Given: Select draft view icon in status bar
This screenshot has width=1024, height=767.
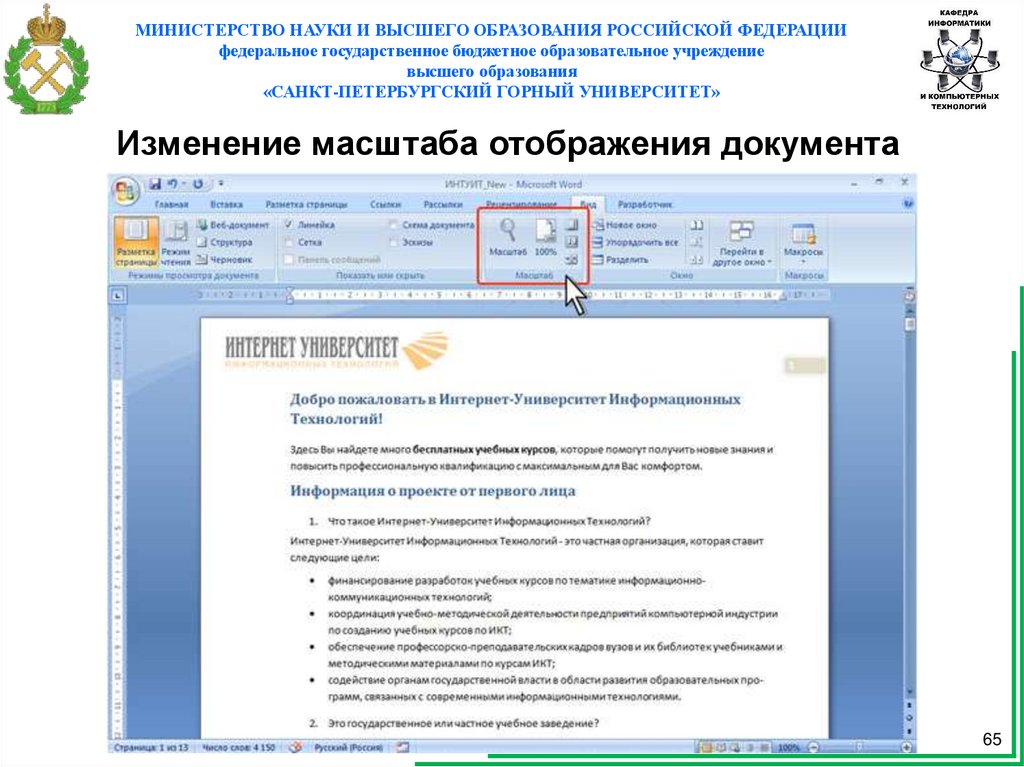Looking at the screenshot, I should (x=765, y=747).
